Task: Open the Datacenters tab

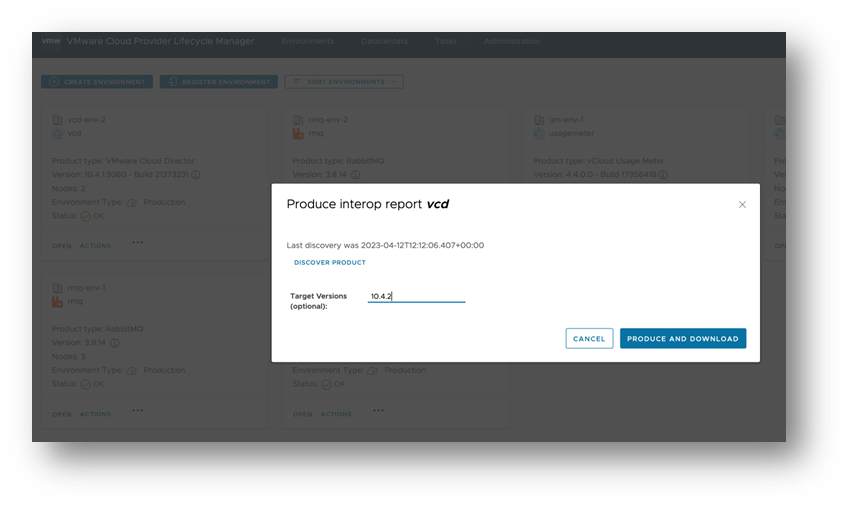Action: (x=384, y=41)
